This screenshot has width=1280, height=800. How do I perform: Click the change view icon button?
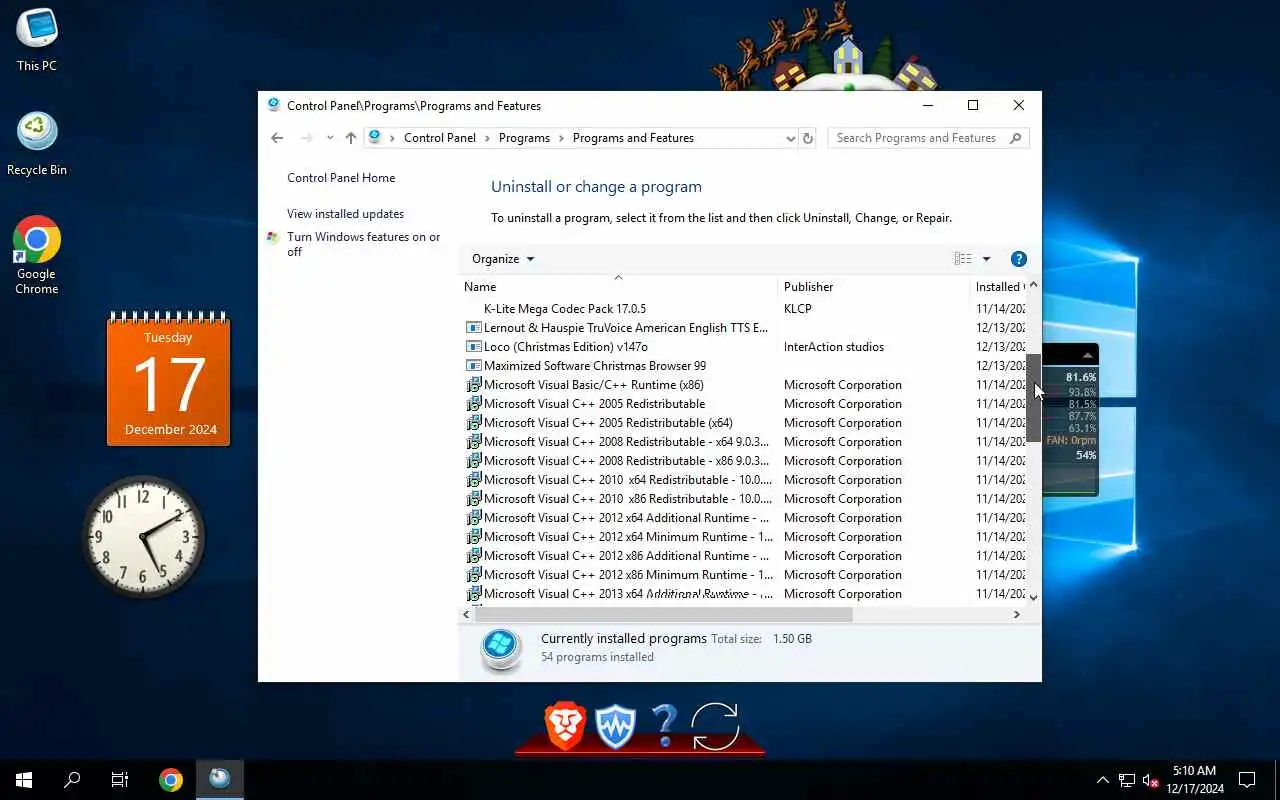(x=963, y=259)
